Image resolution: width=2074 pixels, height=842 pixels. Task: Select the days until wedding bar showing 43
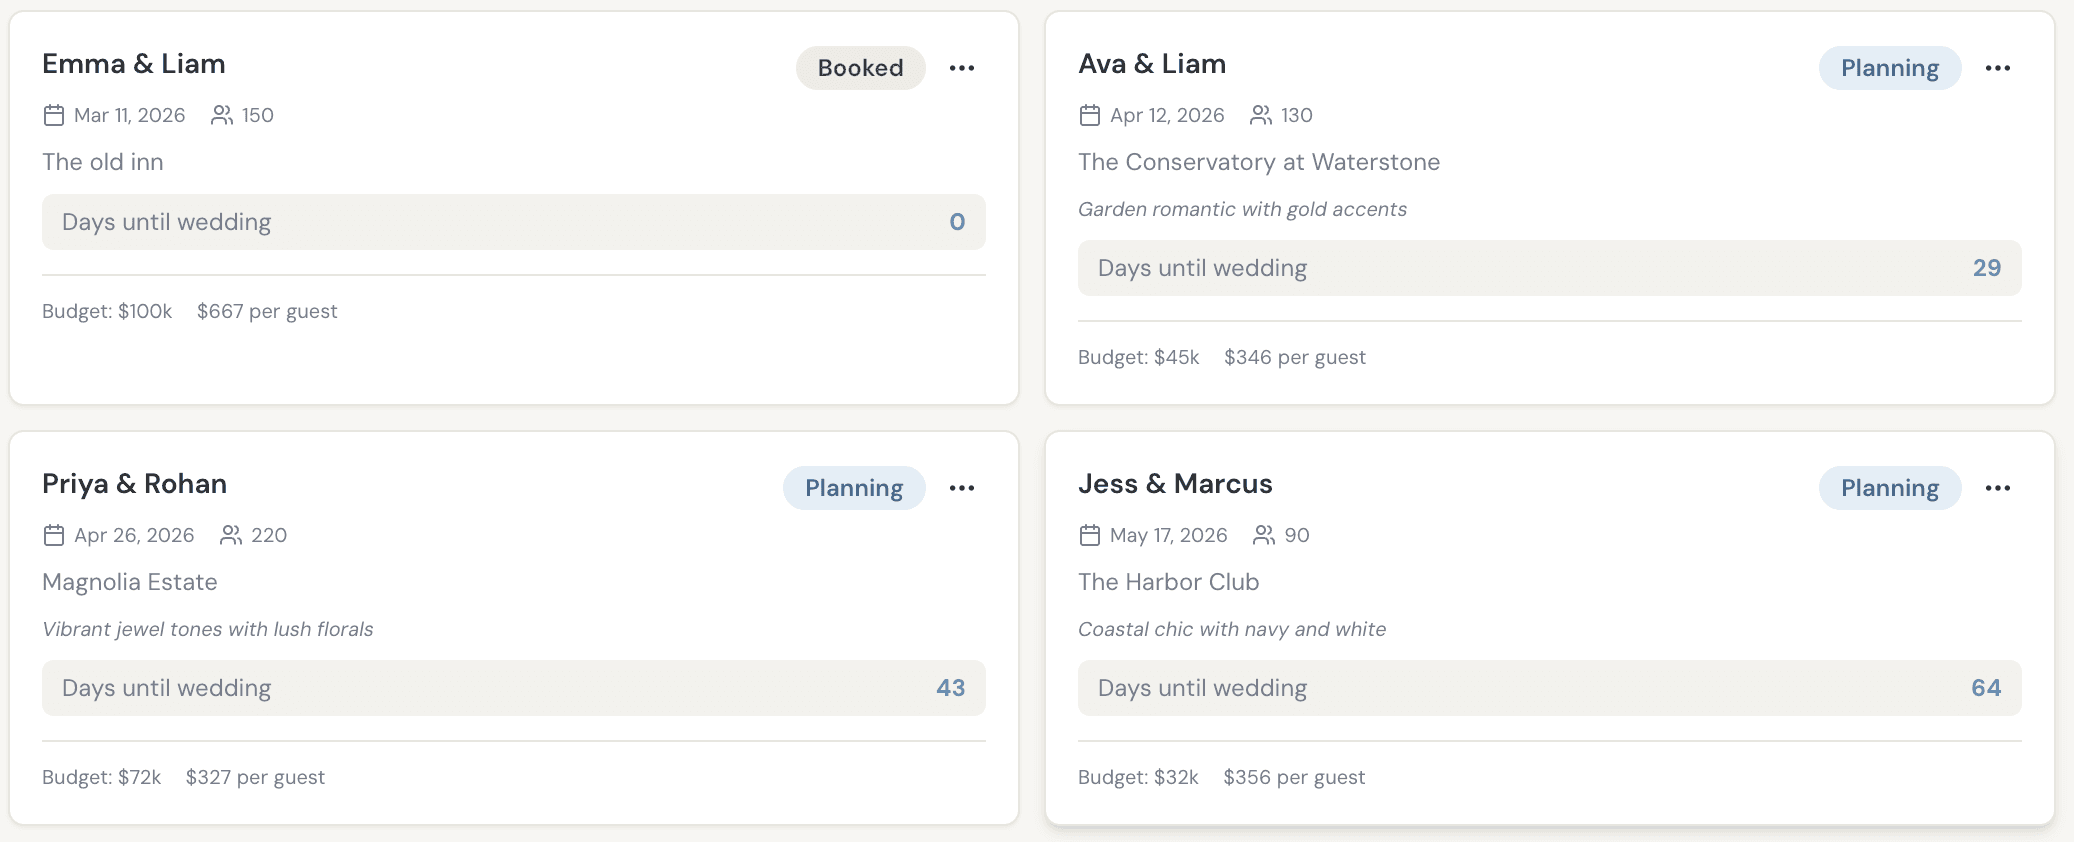pos(513,688)
